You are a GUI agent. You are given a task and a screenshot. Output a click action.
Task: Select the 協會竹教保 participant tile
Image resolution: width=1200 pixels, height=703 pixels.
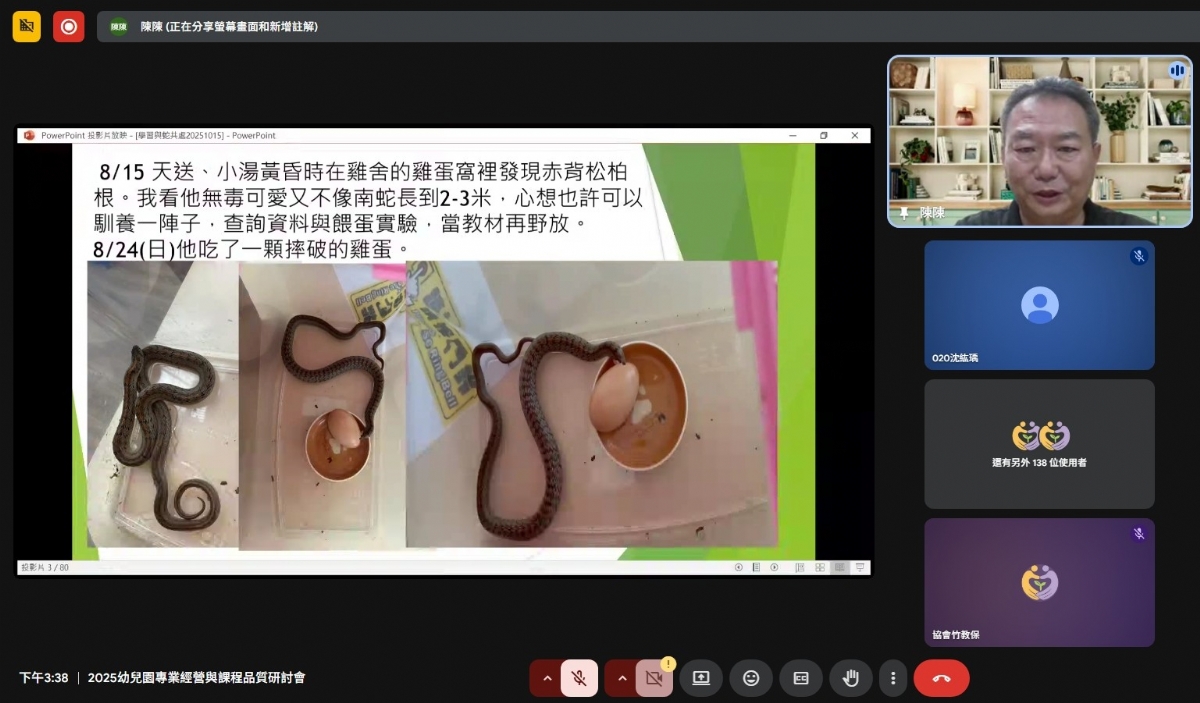[1039, 582]
